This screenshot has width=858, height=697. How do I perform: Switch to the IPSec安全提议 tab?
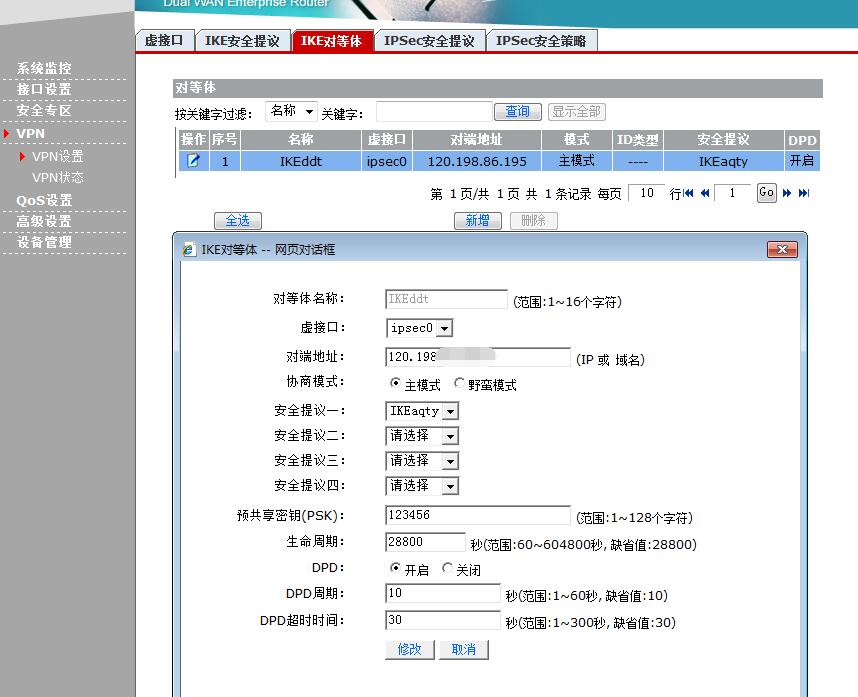430,40
